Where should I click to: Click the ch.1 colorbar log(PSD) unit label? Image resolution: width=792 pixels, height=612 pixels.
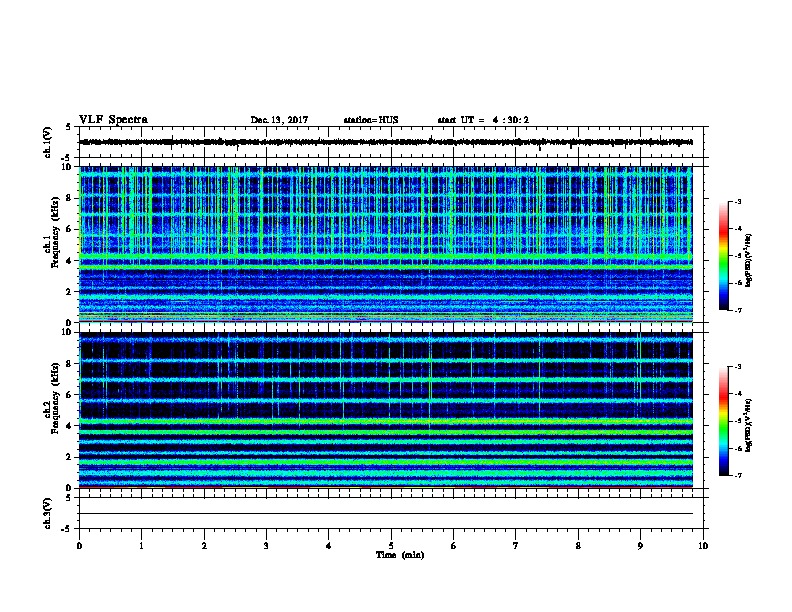pyautogui.click(x=749, y=260)
